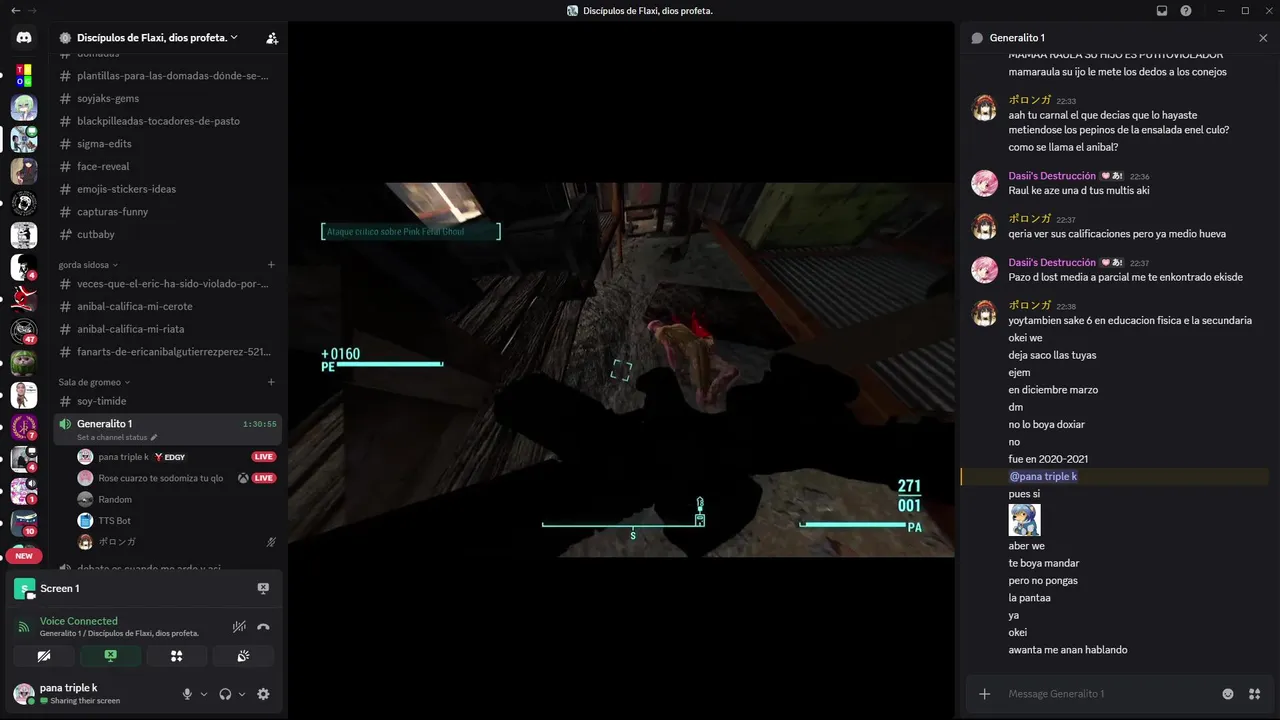Open microphone input options chevron
The image size is (1280, 720).
coord(204,694)
